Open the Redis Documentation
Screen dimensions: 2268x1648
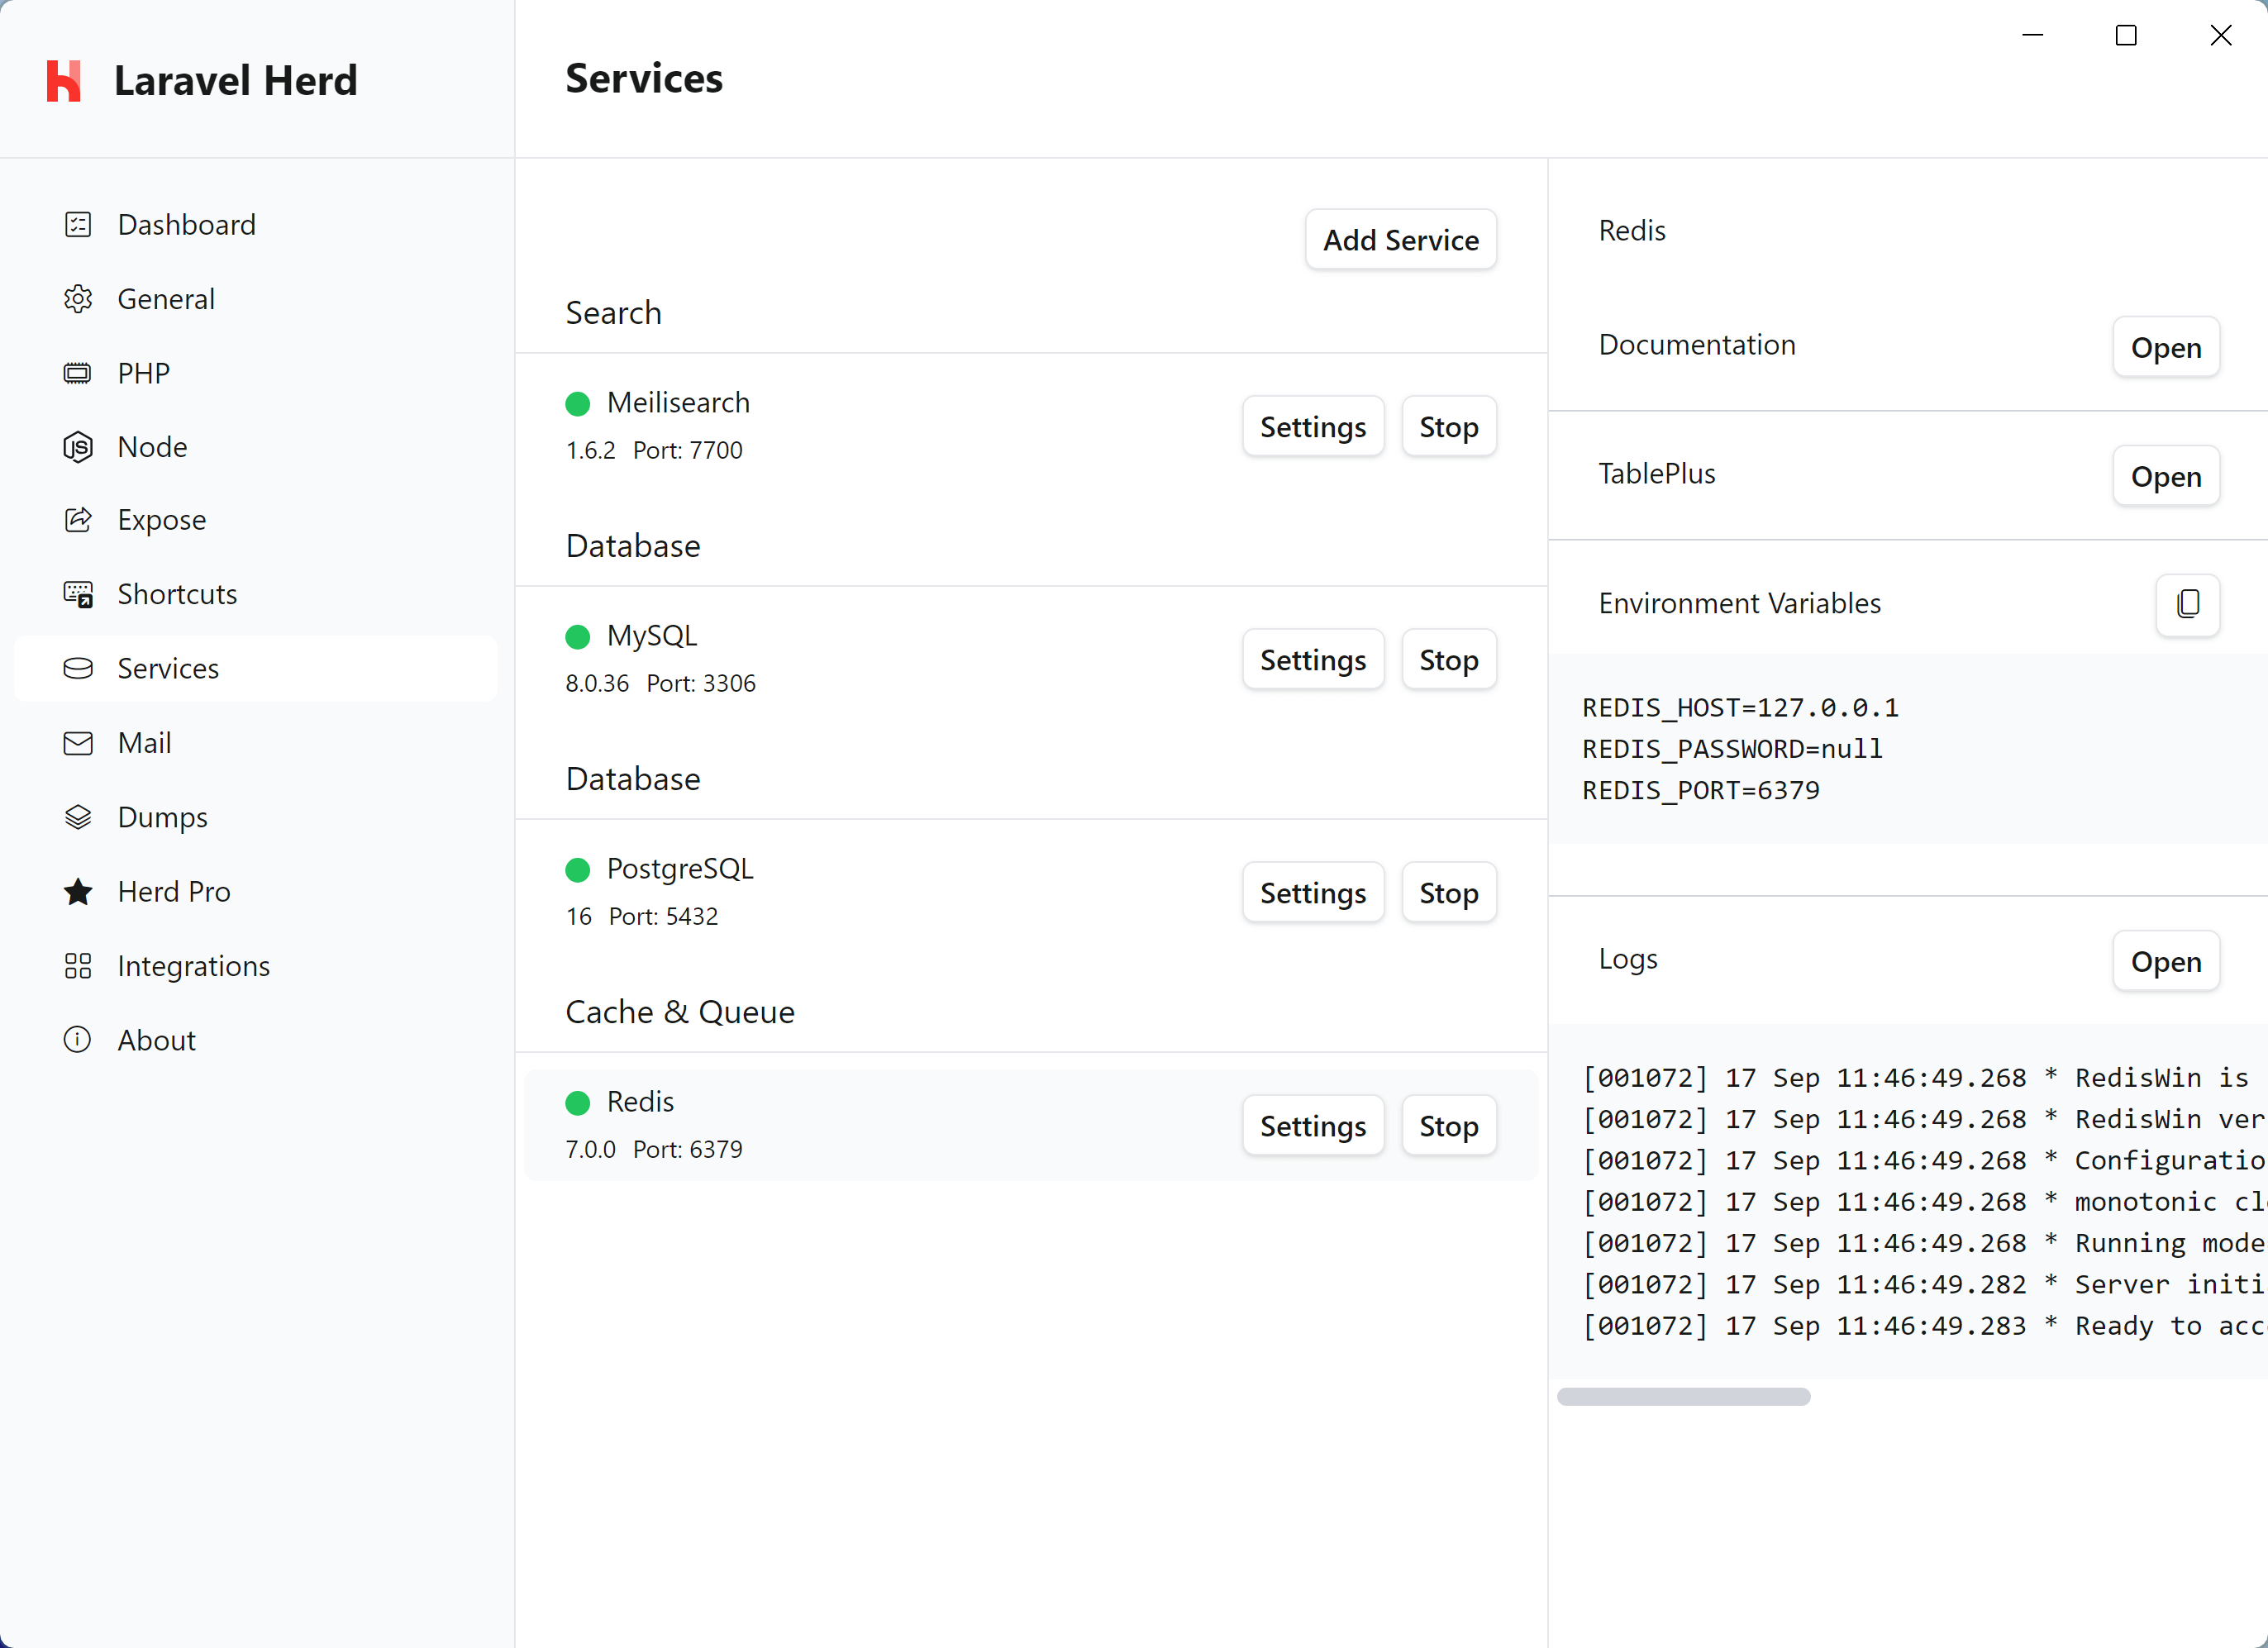pyautogui.click(x=2166, y=347)
